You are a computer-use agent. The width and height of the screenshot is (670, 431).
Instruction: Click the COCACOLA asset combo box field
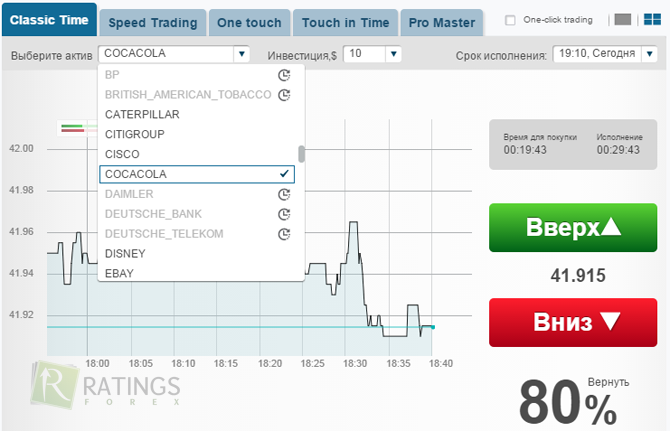click(173, 54)
